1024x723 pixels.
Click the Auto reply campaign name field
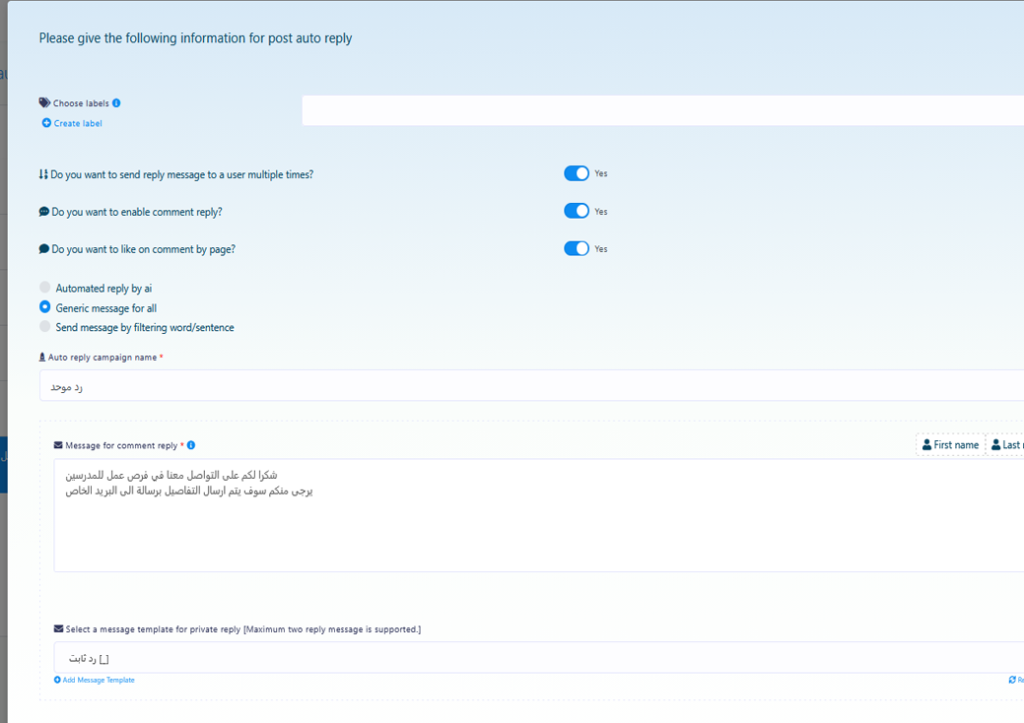click(x=530, y=386)
